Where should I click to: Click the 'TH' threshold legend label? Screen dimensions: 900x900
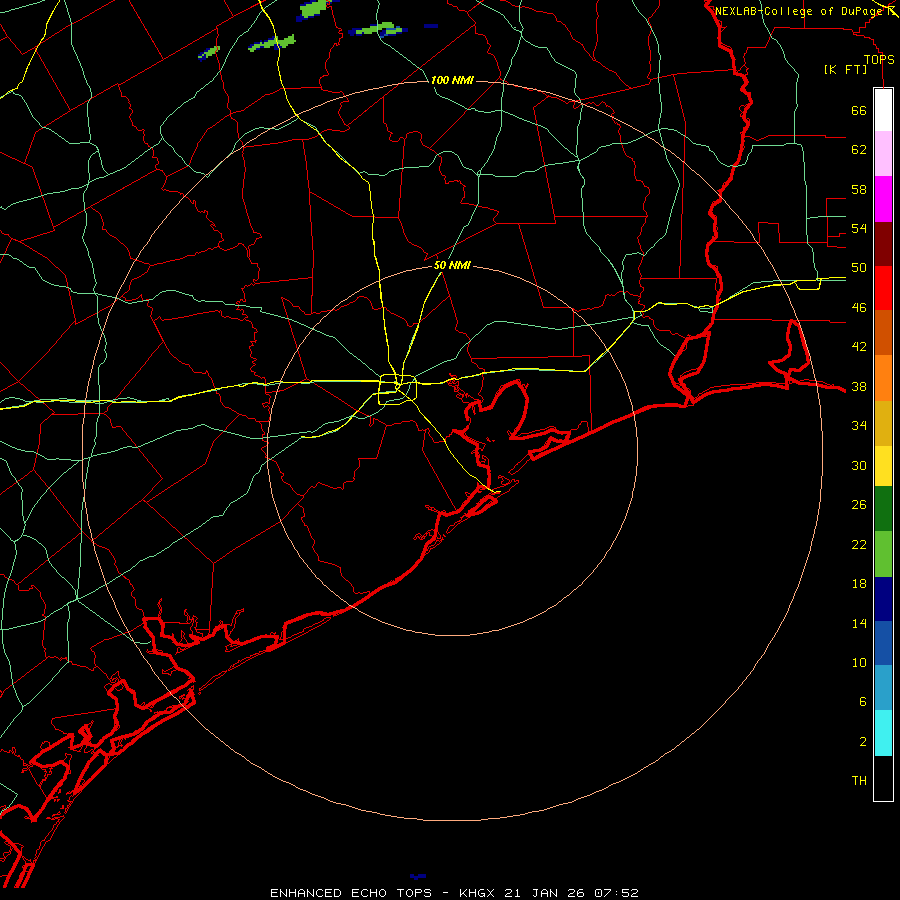coord(859,781)
